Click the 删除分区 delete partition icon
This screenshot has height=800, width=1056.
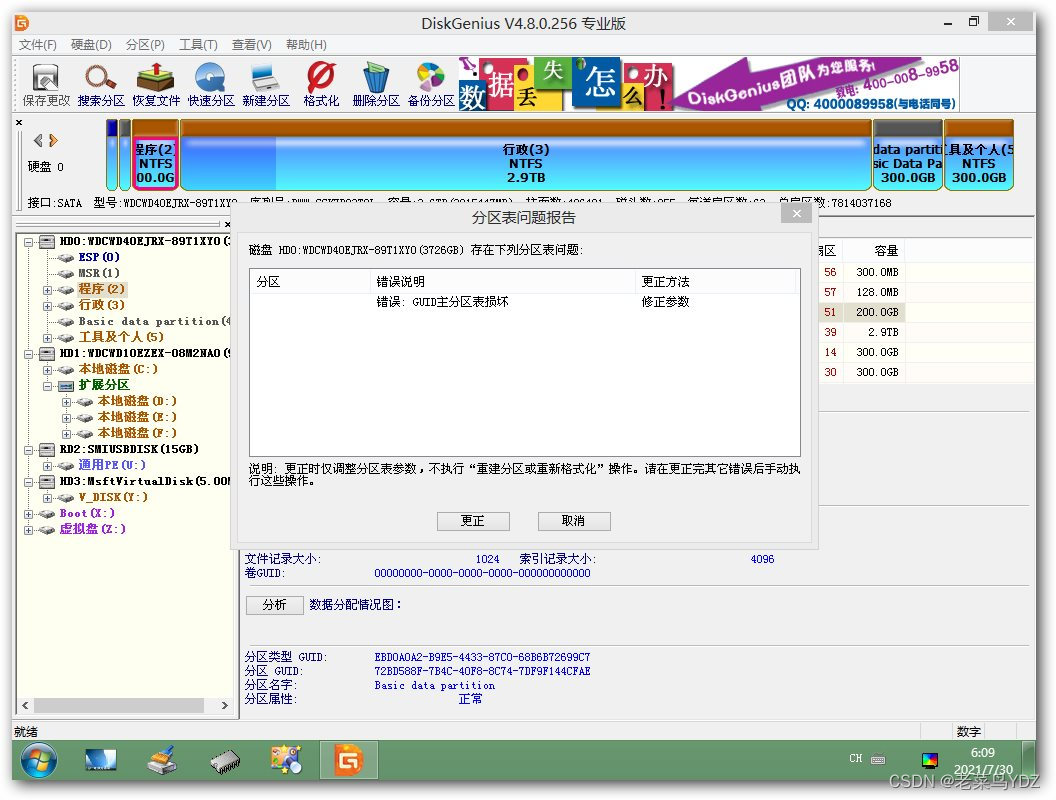coord(376,85)
